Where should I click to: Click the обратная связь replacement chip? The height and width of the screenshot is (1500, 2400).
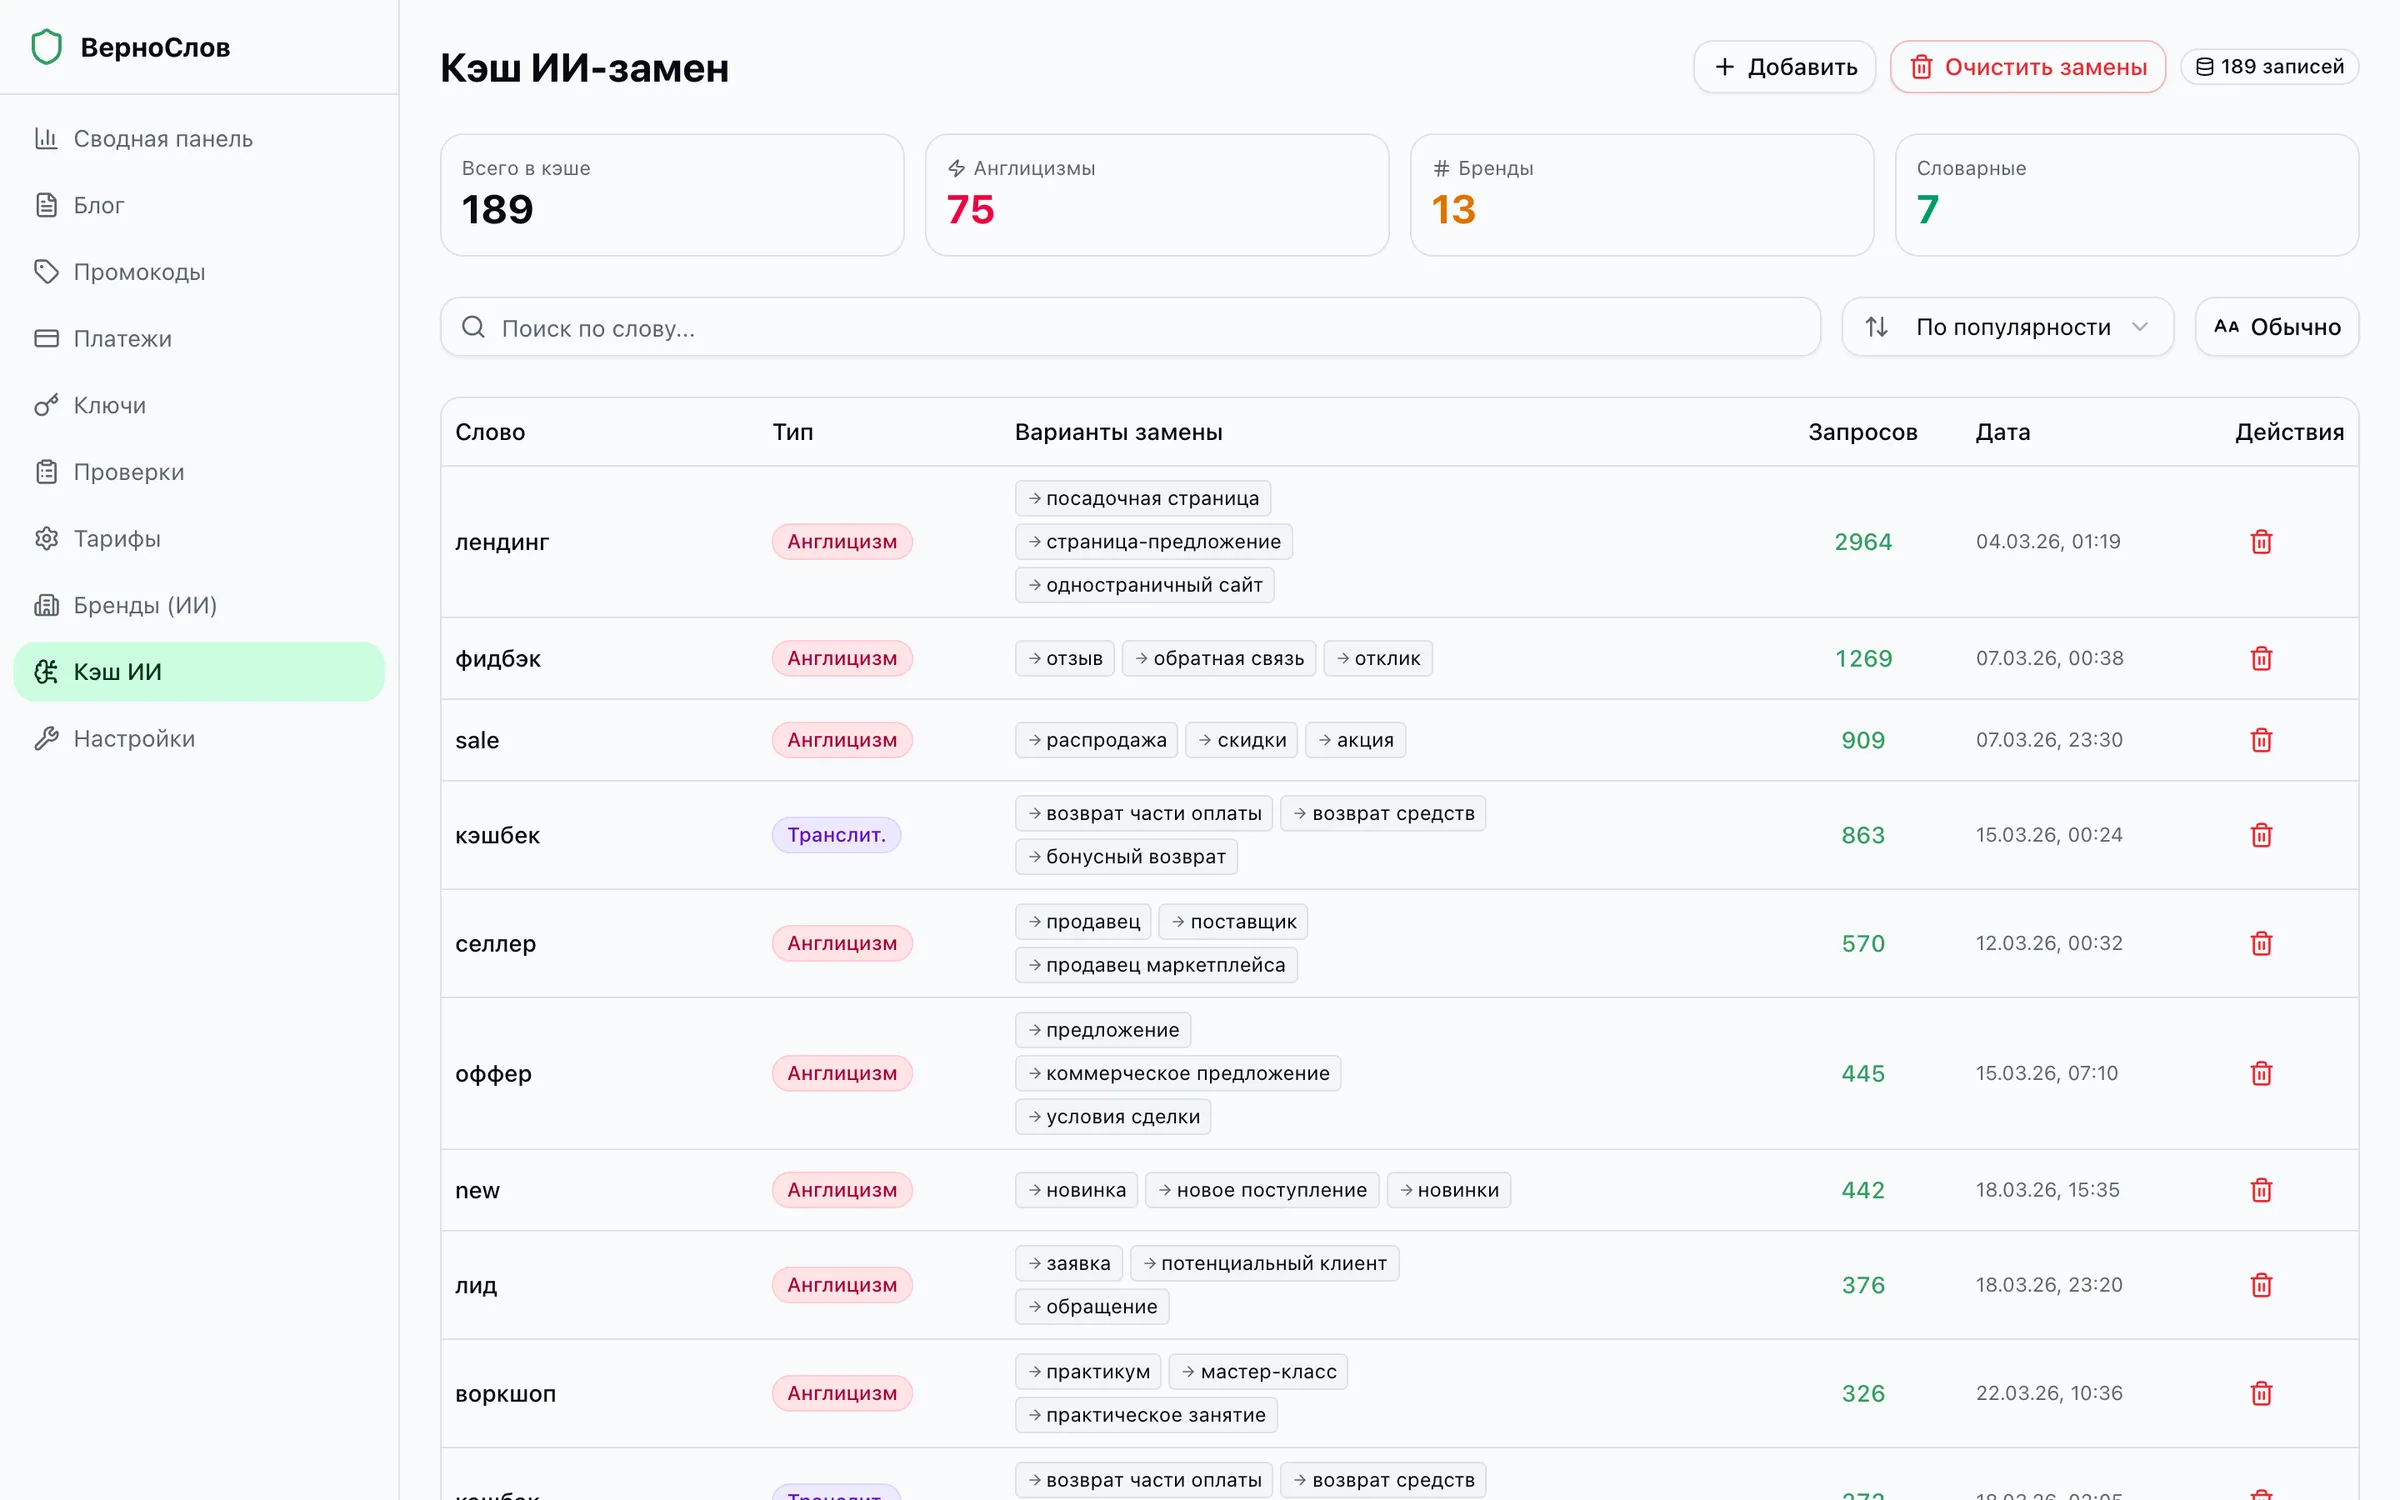click(x=1219, y=659)
